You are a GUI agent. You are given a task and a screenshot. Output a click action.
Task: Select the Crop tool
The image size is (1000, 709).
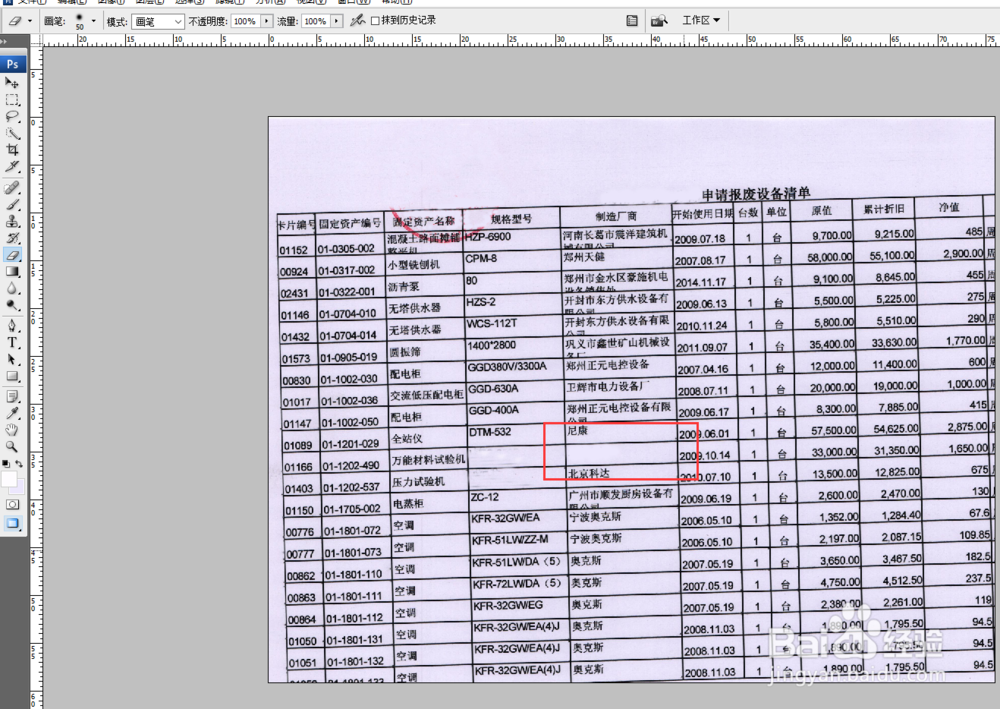click(x=12, y=150)
